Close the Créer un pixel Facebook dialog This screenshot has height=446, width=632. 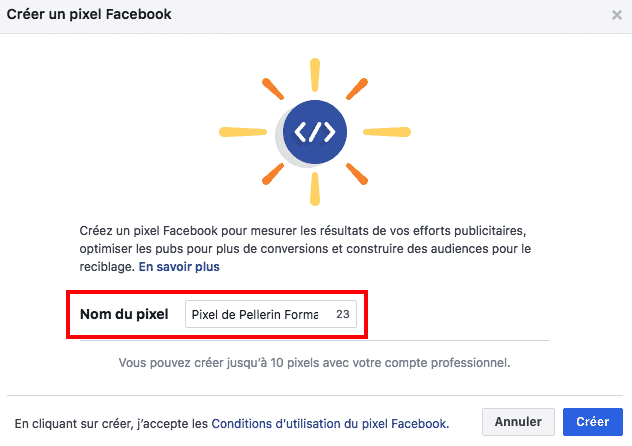pyautogui.click(x=616, y=15)
